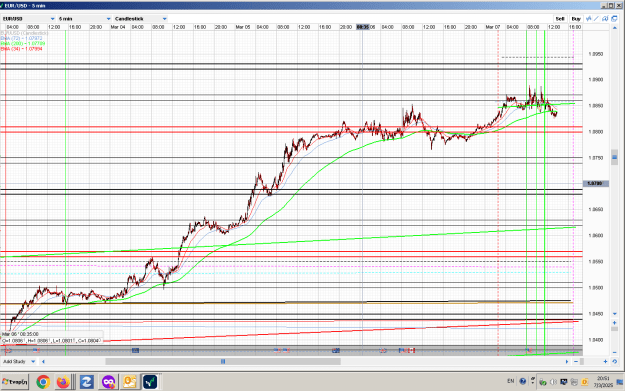Click the reset chart view icon
This screenshot has height=391, width=625.
click(614, 362)
